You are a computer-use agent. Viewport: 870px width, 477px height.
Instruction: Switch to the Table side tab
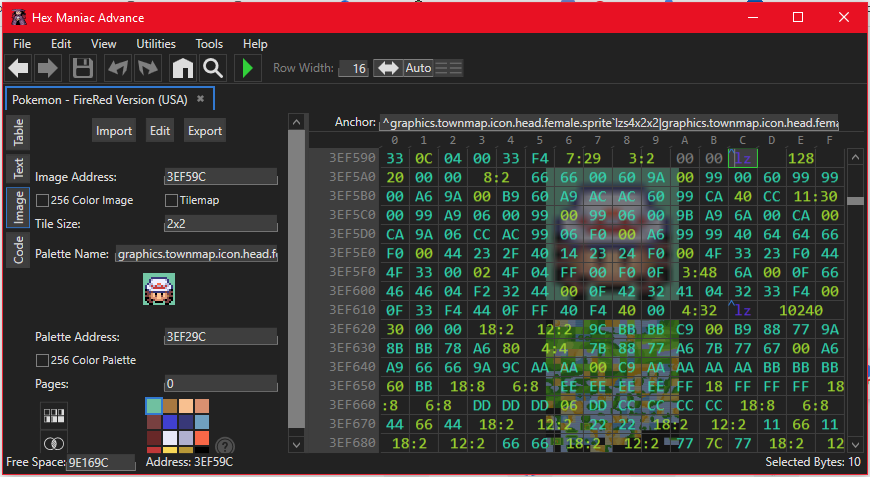pos(19,132)
